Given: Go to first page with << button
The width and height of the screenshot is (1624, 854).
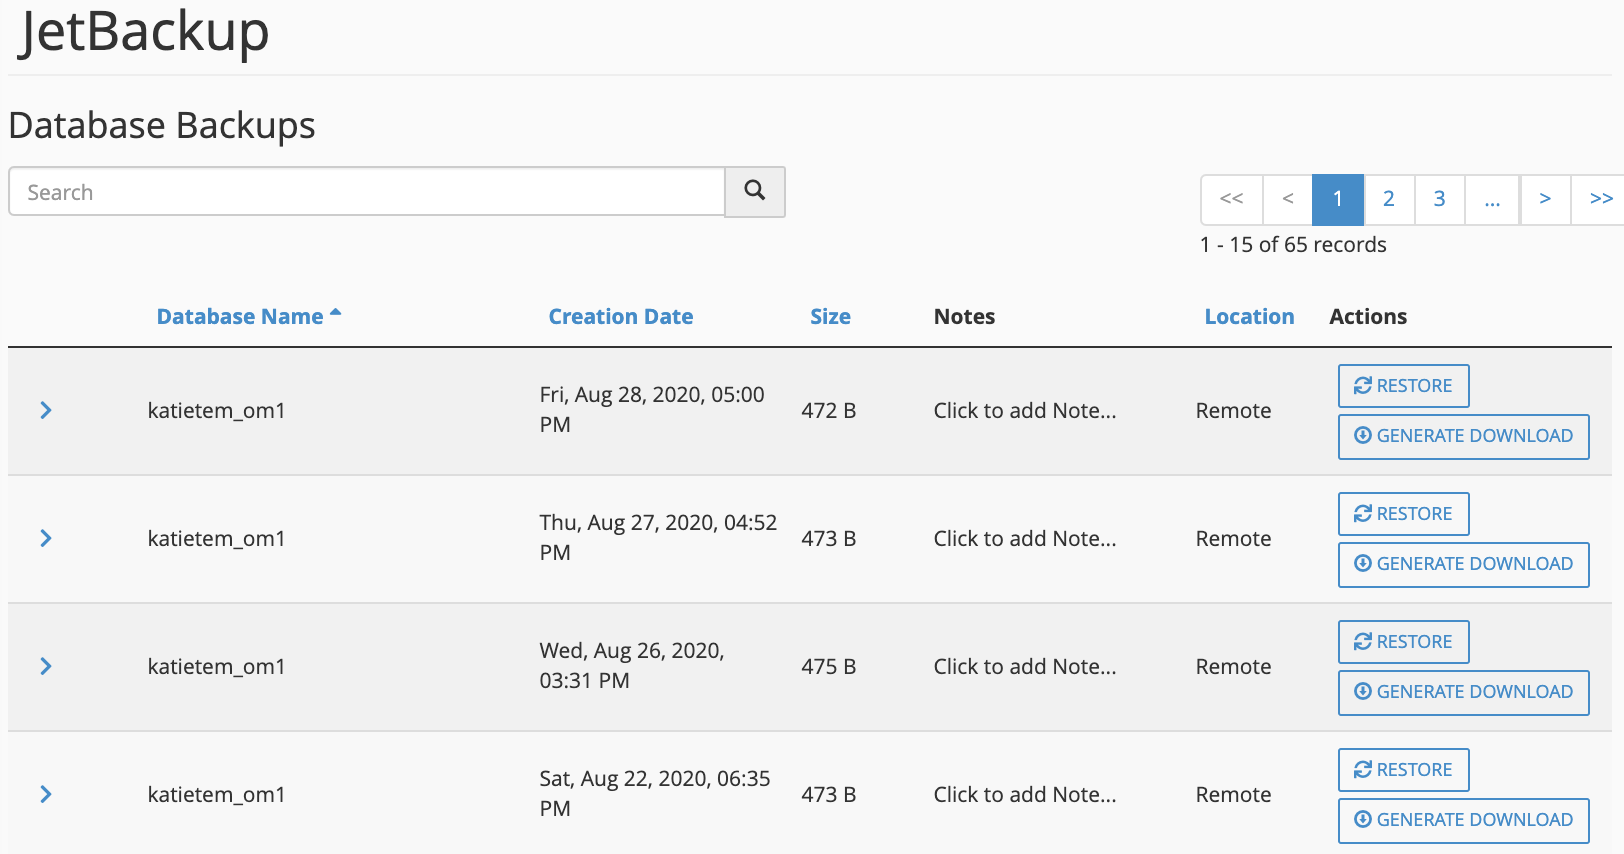Looking at the screenshot, I should [x=1232, y=199].
